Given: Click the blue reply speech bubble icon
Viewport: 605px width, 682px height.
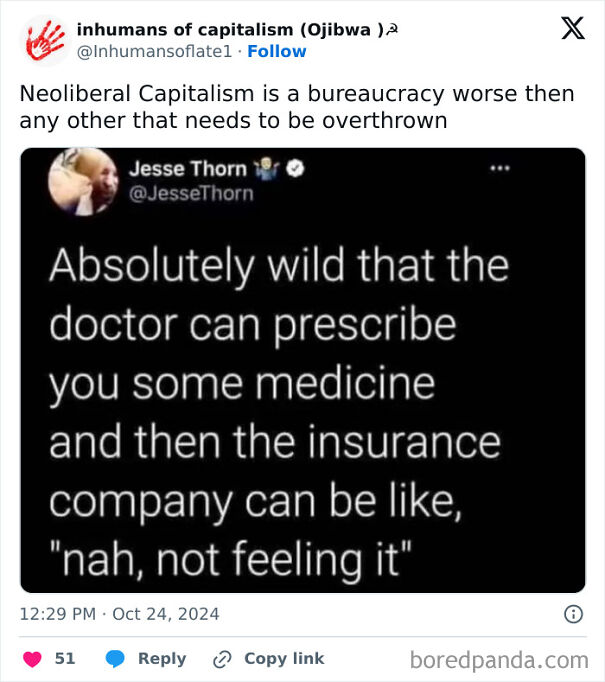Looking at the screenshot, I should point(115,659).
